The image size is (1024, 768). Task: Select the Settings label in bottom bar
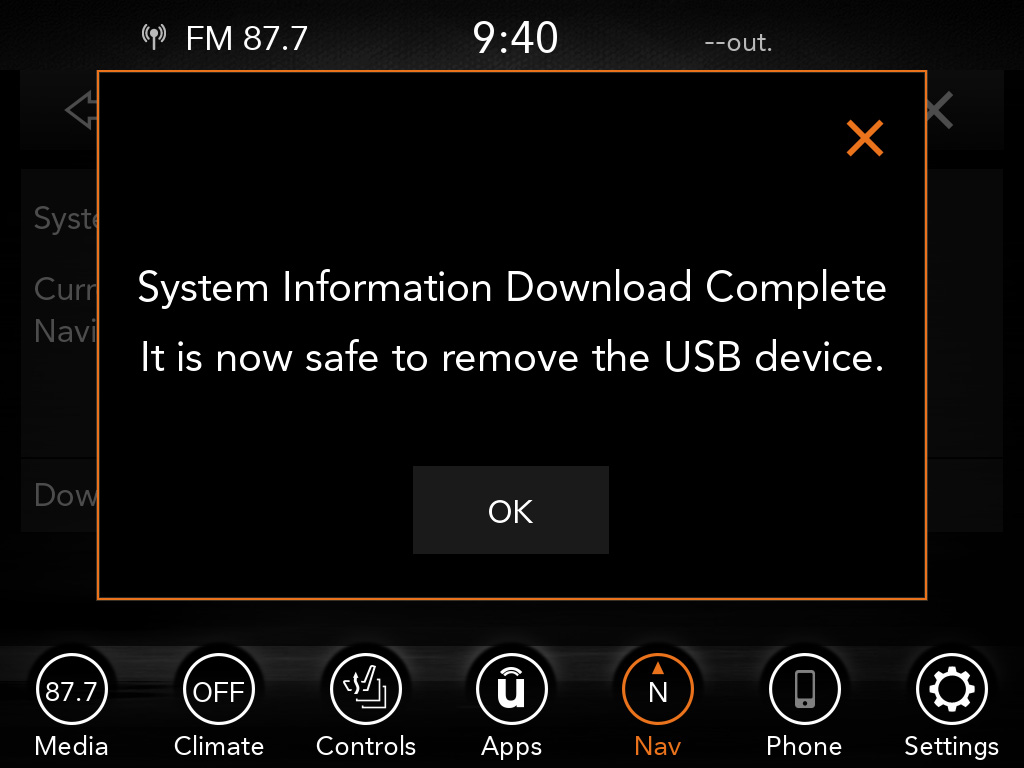point(952,746)
